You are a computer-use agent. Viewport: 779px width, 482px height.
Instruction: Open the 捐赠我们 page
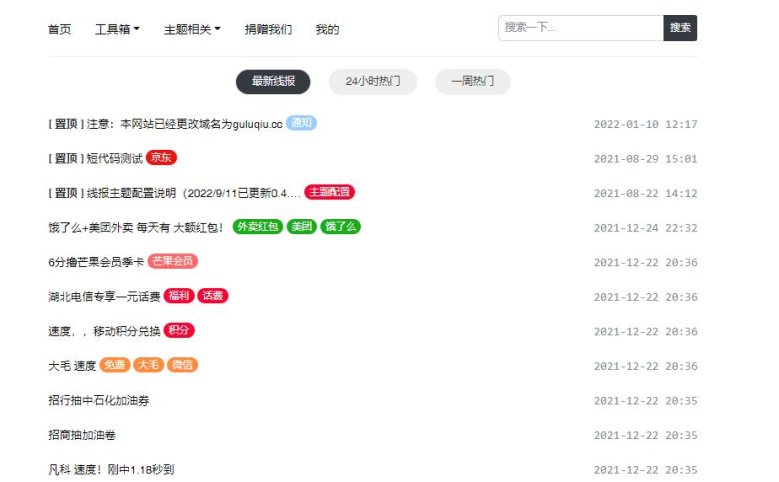[268, 29]
